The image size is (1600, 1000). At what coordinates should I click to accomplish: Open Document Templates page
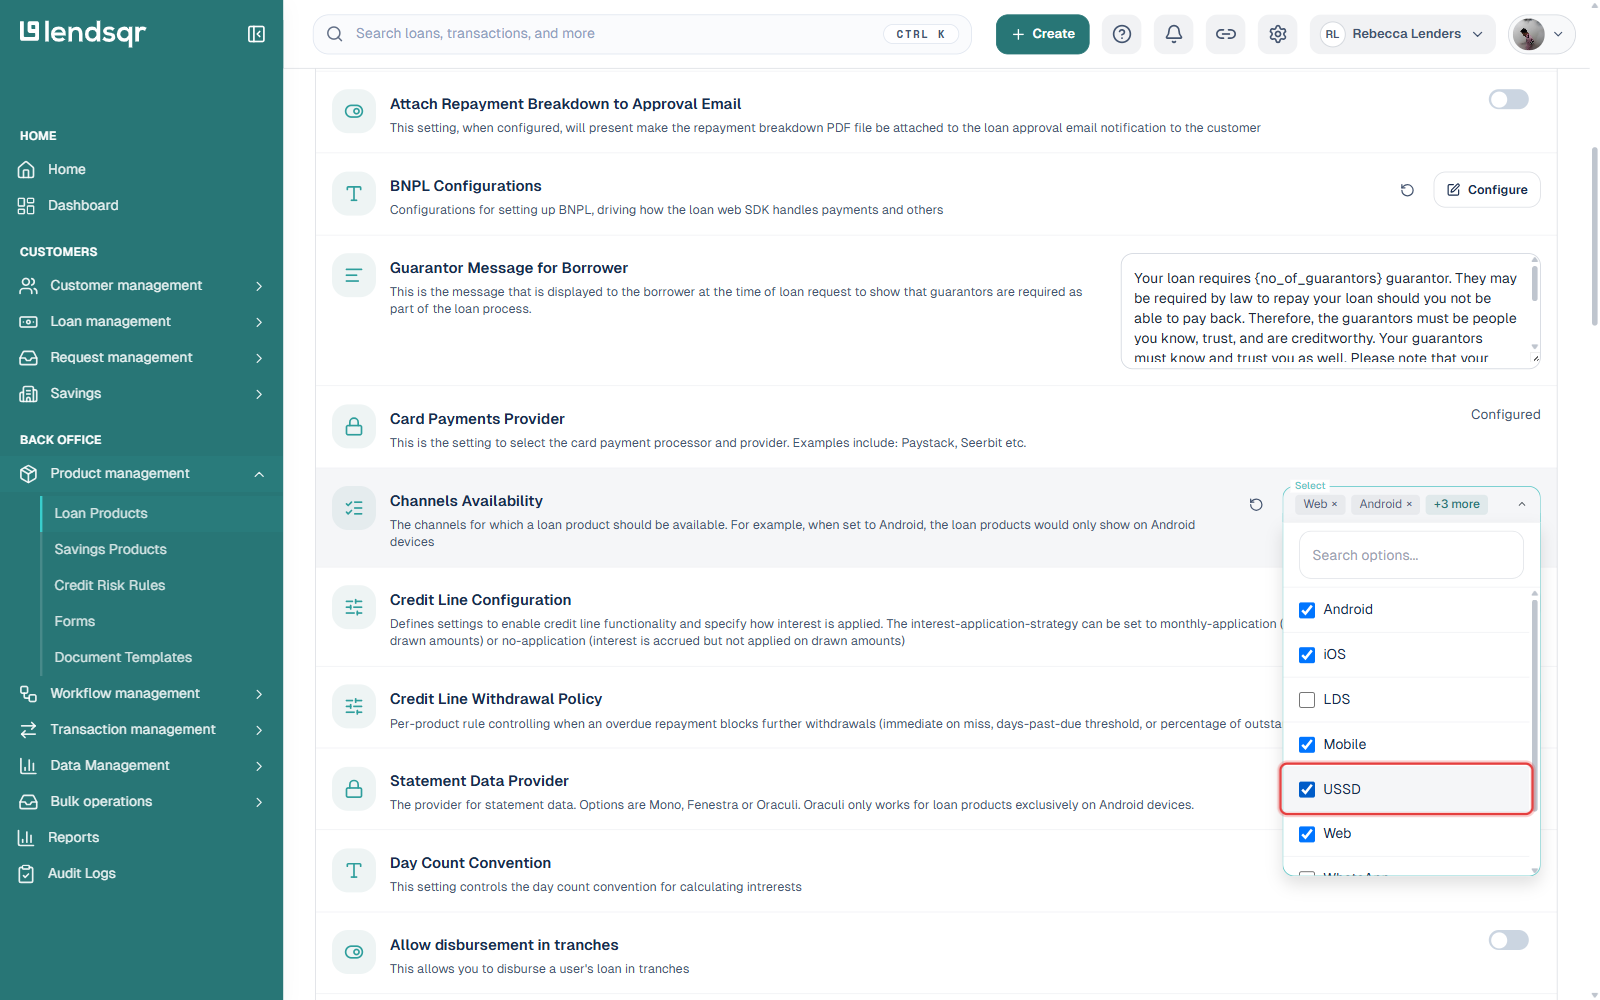[x=123, y=657]
